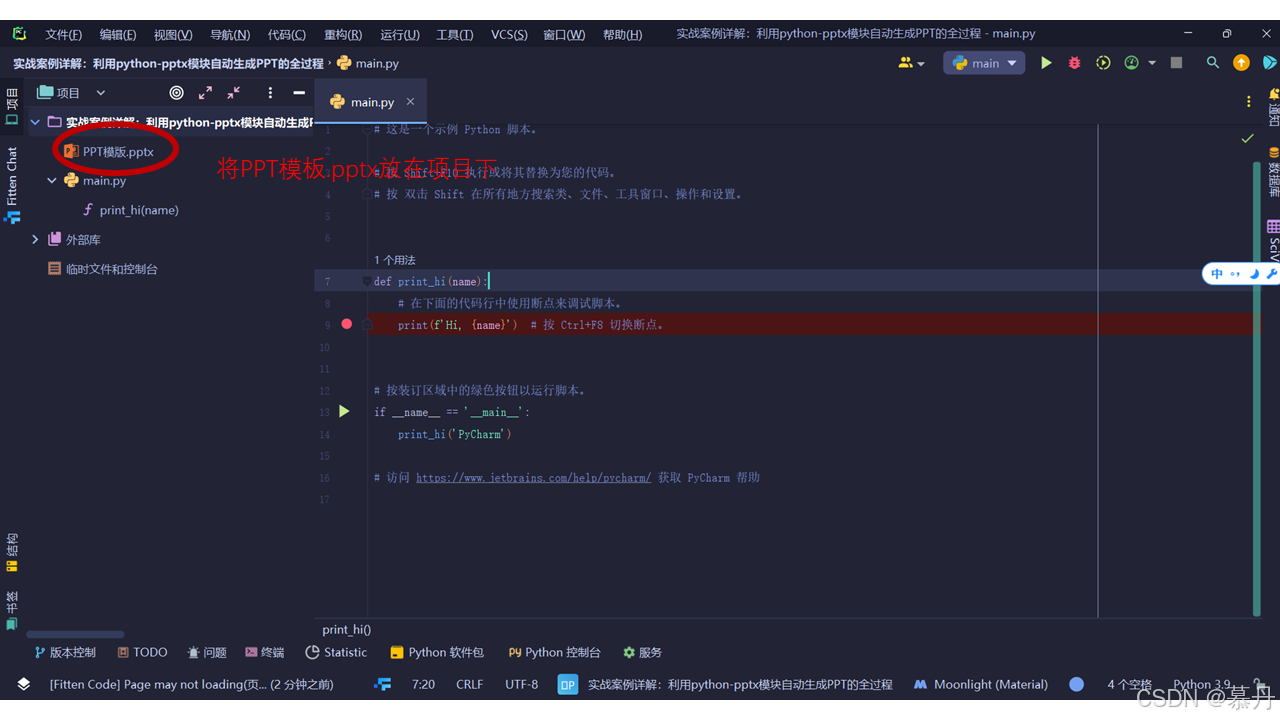1280x720 pixels.
Task: Toggle IME punctuation mode button
Action: tap(1235, 273)
